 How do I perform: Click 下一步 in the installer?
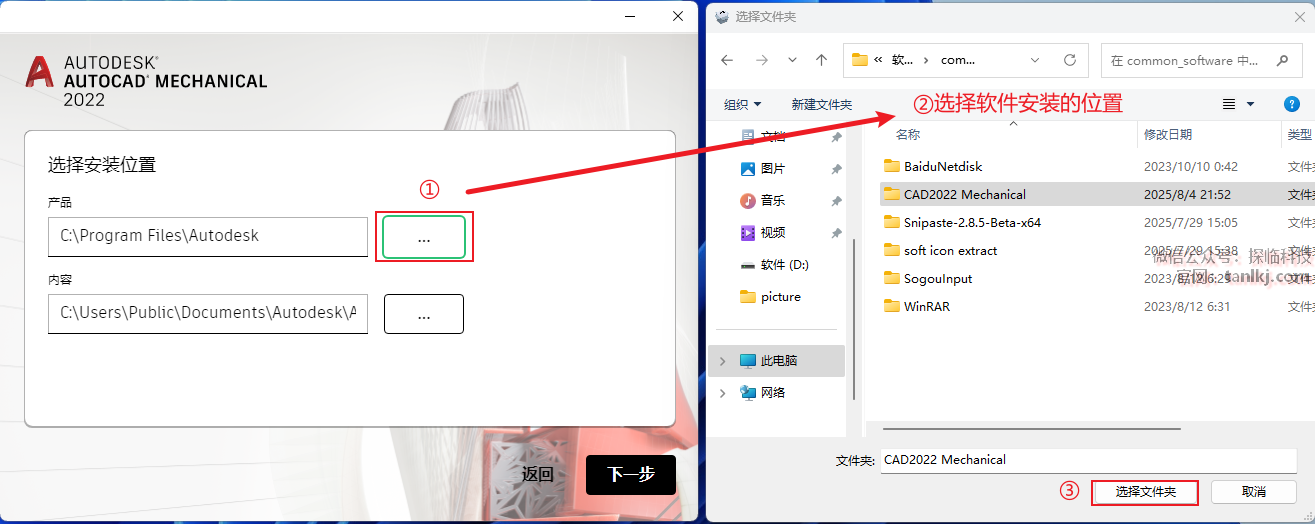pos(631,475)
